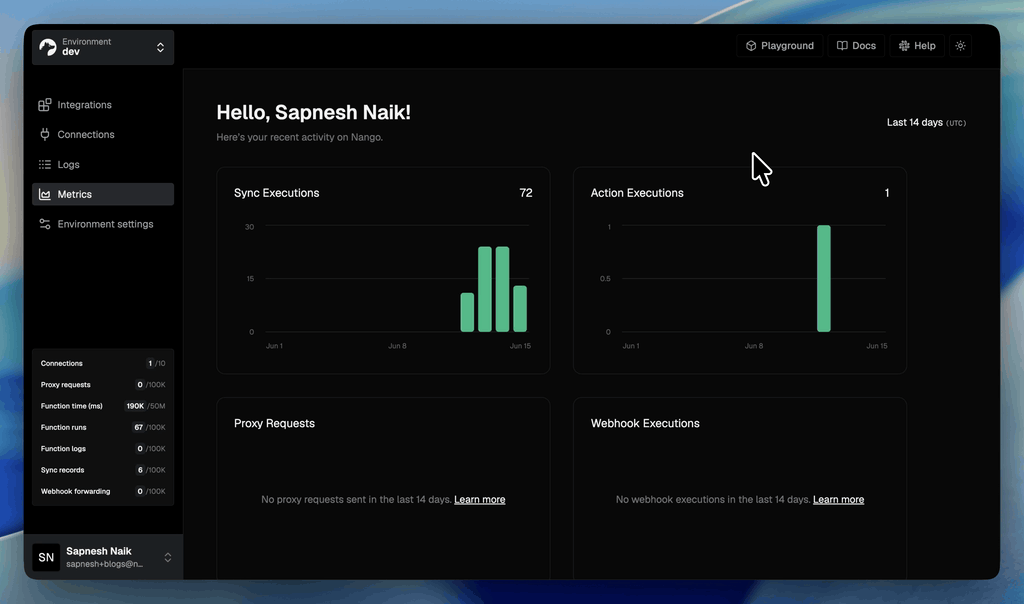Click the Sync Executions title
1024x604 pixels.
[276, 193]
